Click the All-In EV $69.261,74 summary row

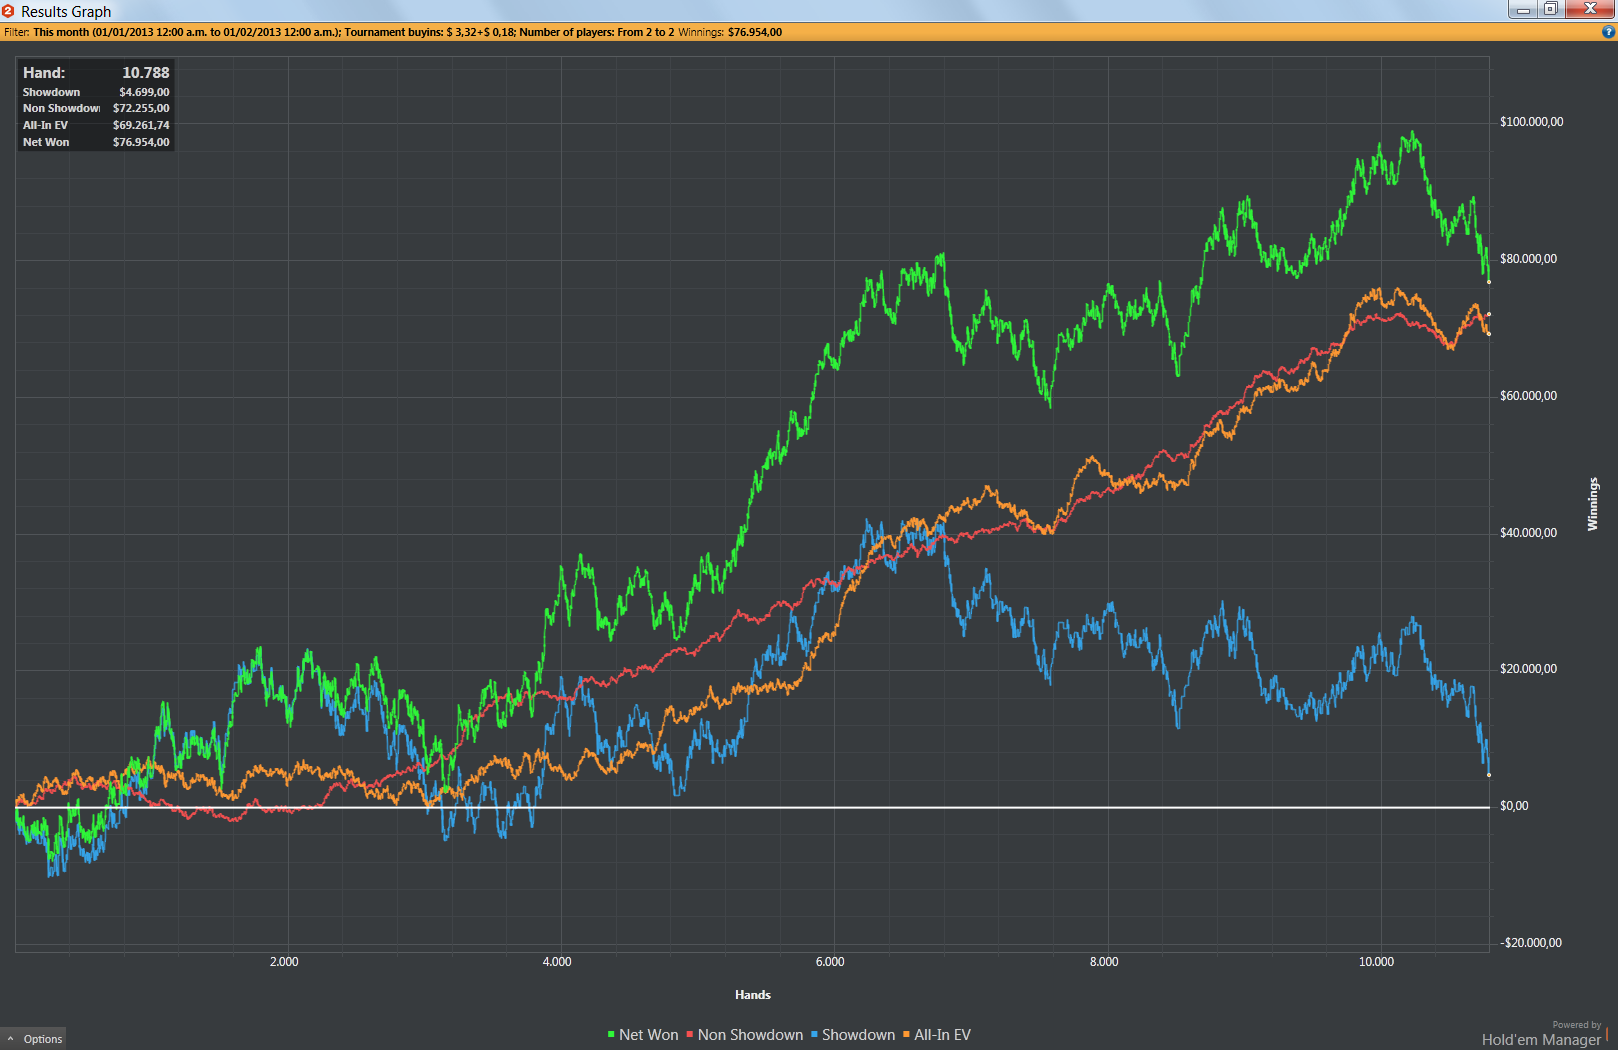click(96, 125)
